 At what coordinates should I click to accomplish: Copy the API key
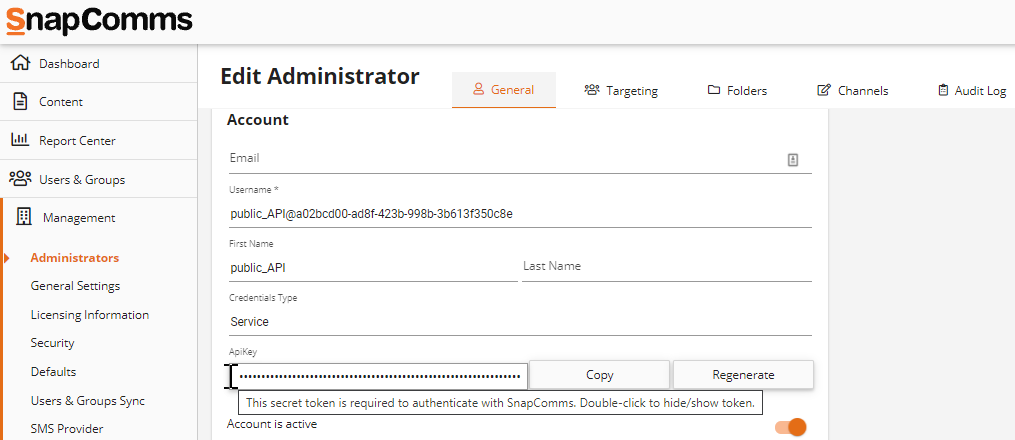[599, 375]
